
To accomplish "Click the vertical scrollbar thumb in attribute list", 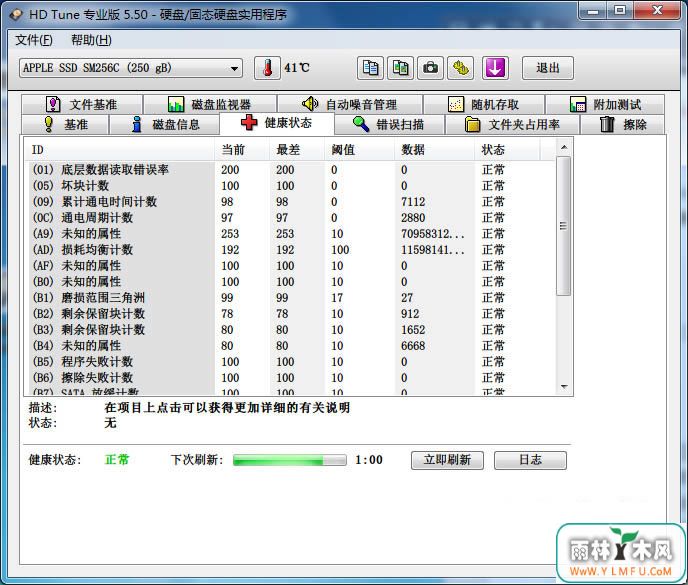I will (x=564, y=226).
